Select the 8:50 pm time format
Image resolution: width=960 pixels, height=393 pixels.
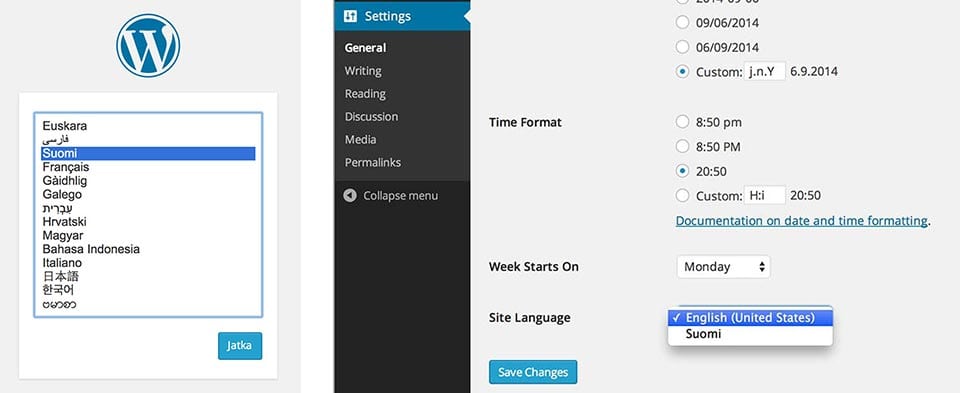tap(682, 122)
